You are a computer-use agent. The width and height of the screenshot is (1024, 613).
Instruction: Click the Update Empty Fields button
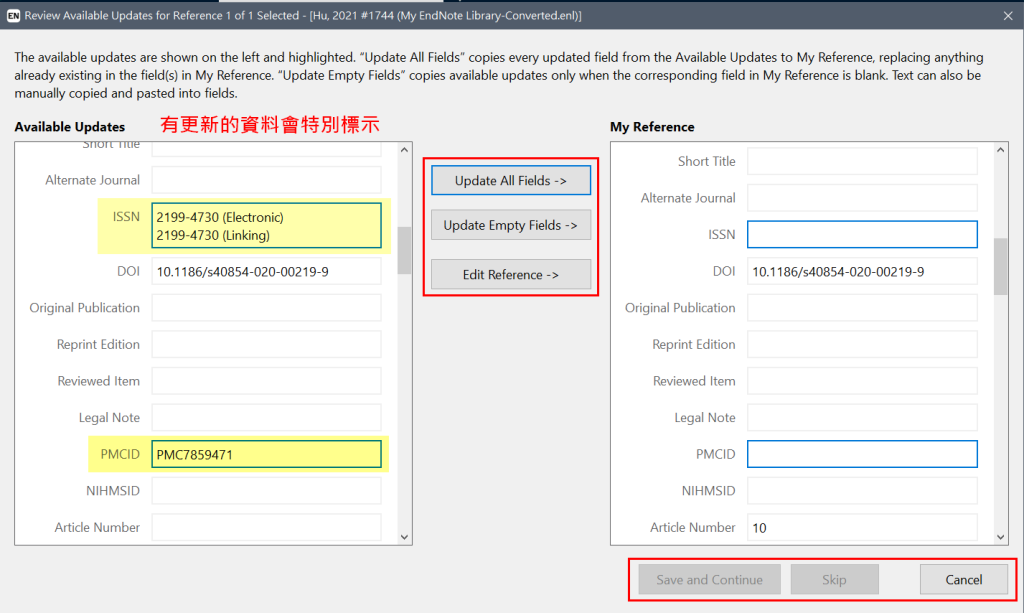point(511,225)
